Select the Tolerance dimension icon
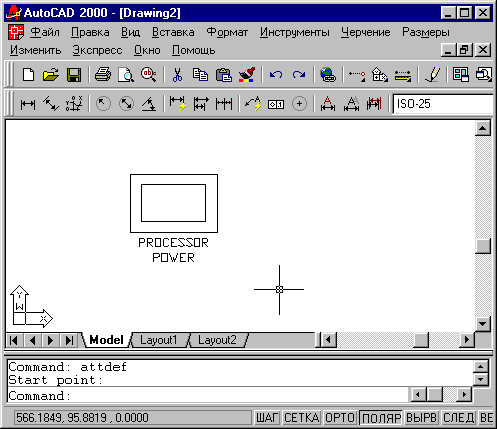 click(x=276, y=104)
